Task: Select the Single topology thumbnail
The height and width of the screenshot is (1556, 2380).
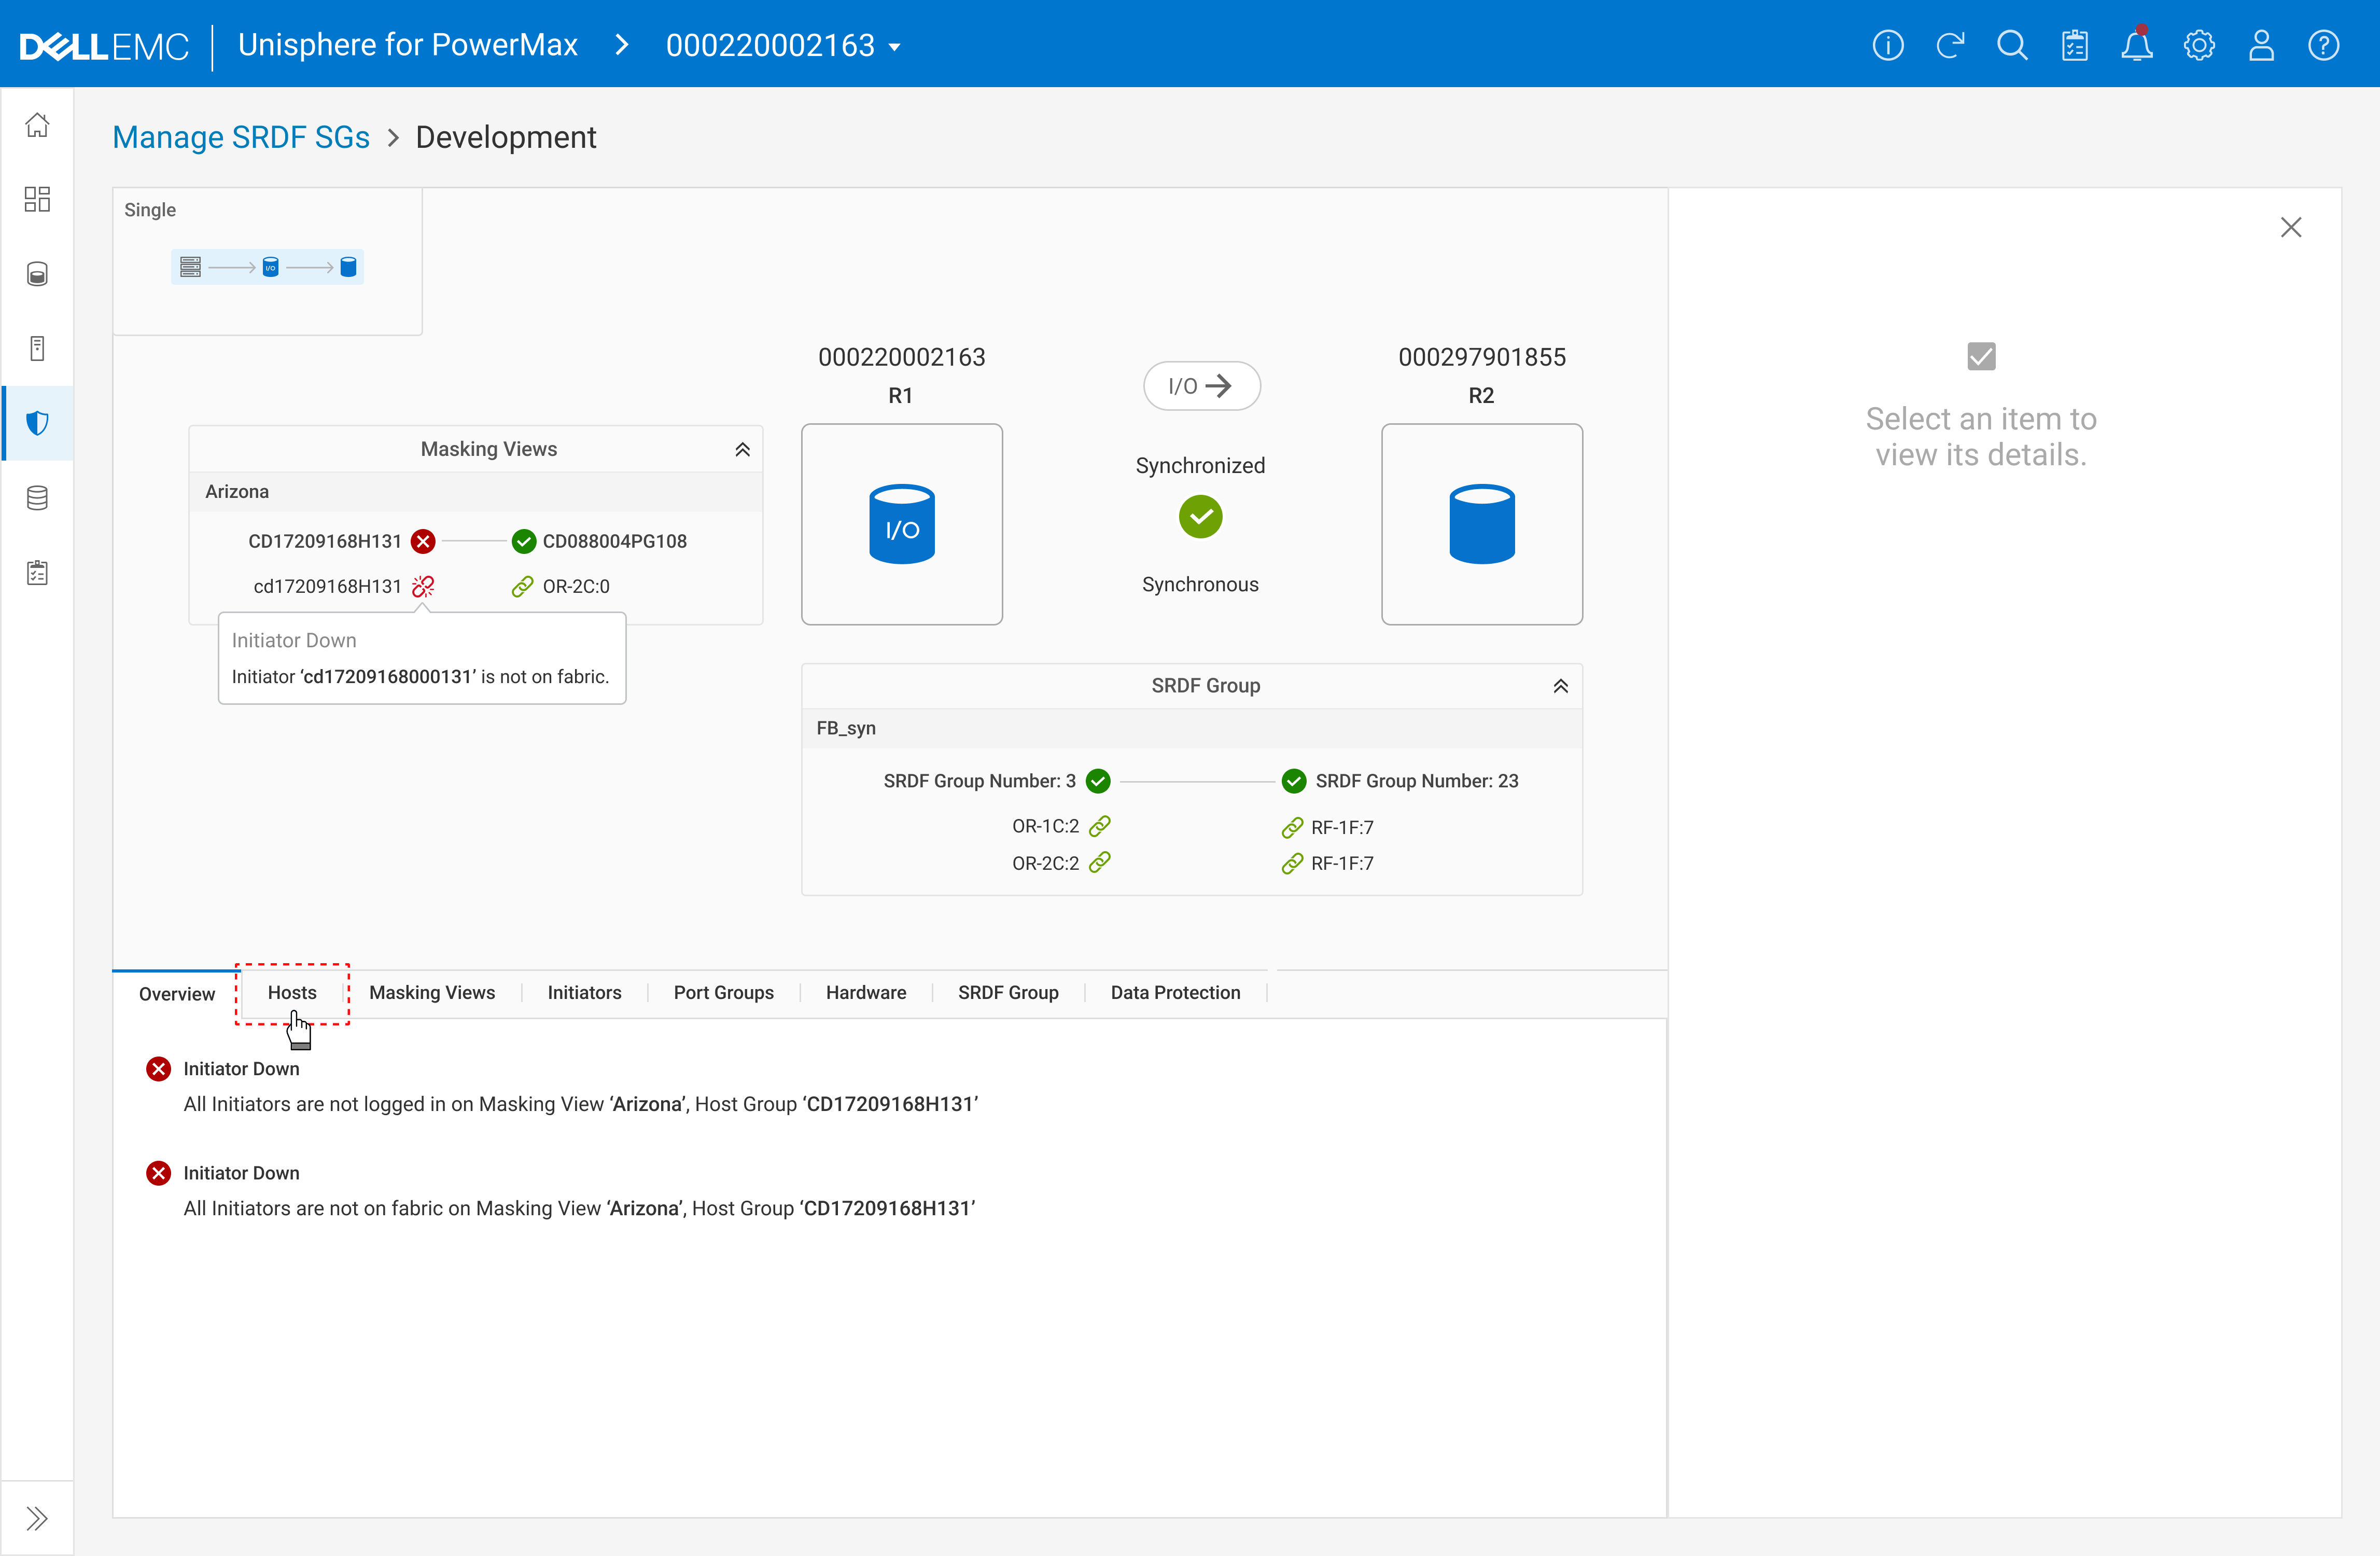Action: [267, 267]
